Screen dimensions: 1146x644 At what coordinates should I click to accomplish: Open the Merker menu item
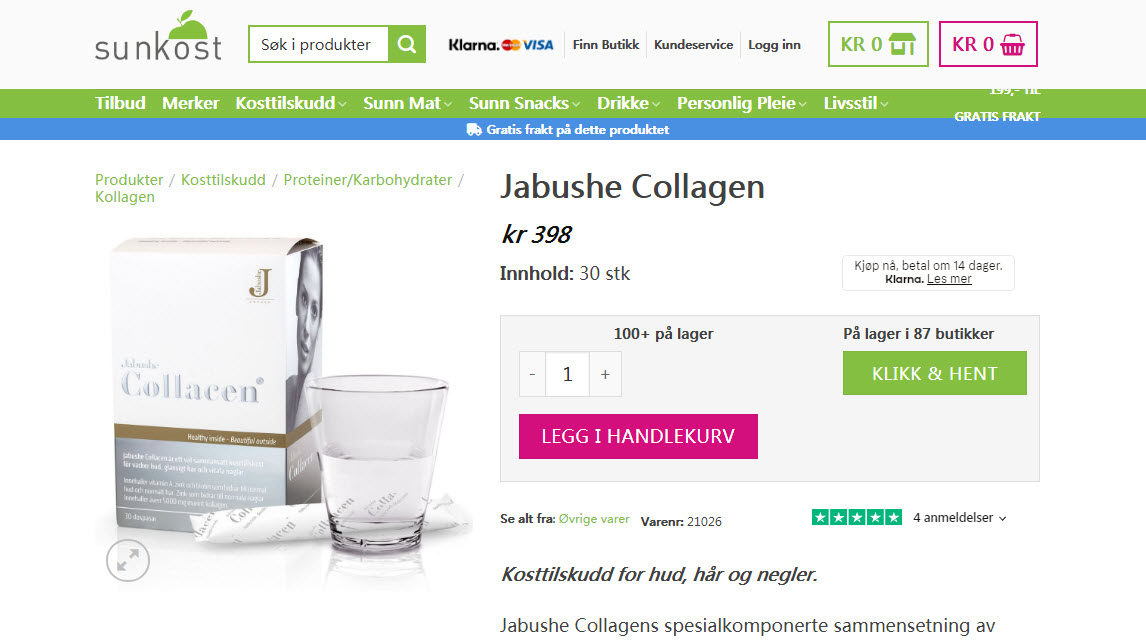click(191, 103)
